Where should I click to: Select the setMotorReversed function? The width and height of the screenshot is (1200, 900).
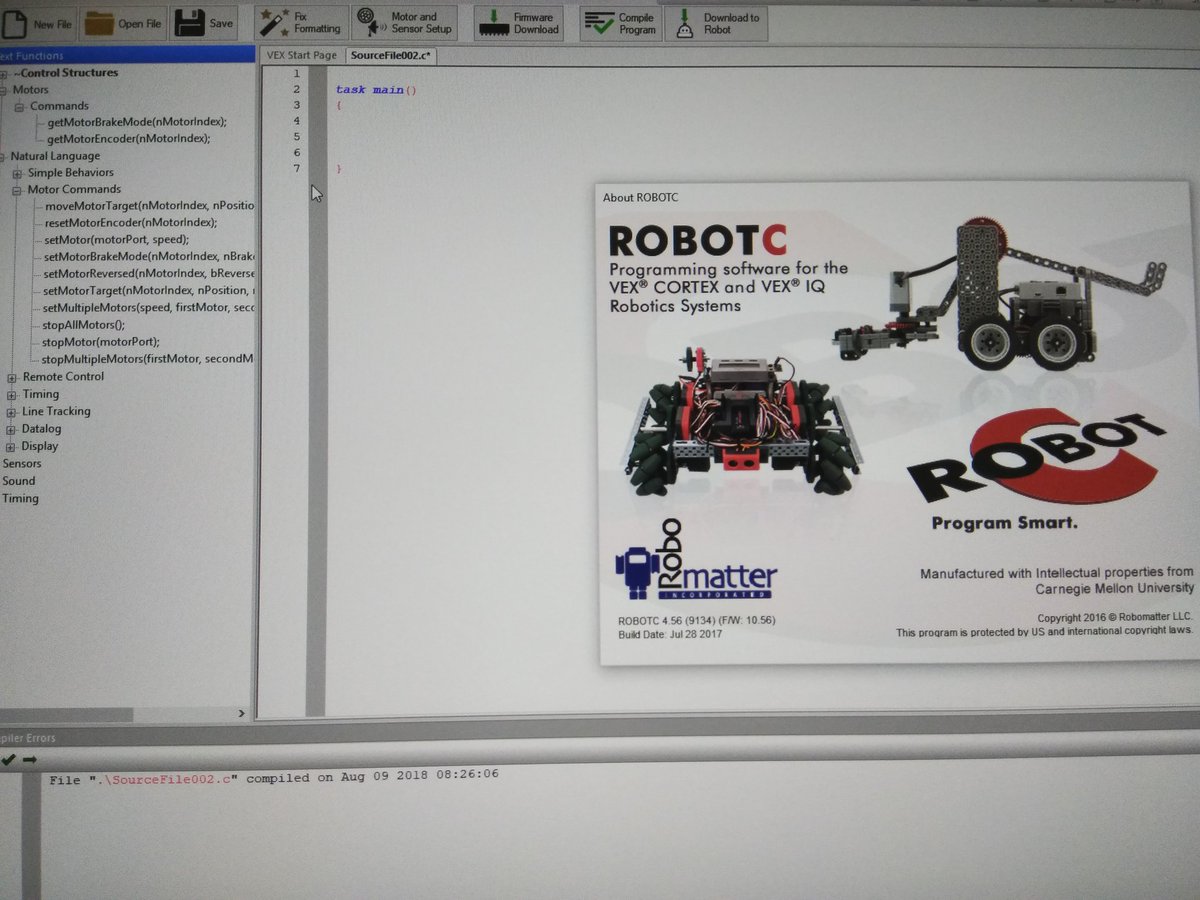click(149, 273)
